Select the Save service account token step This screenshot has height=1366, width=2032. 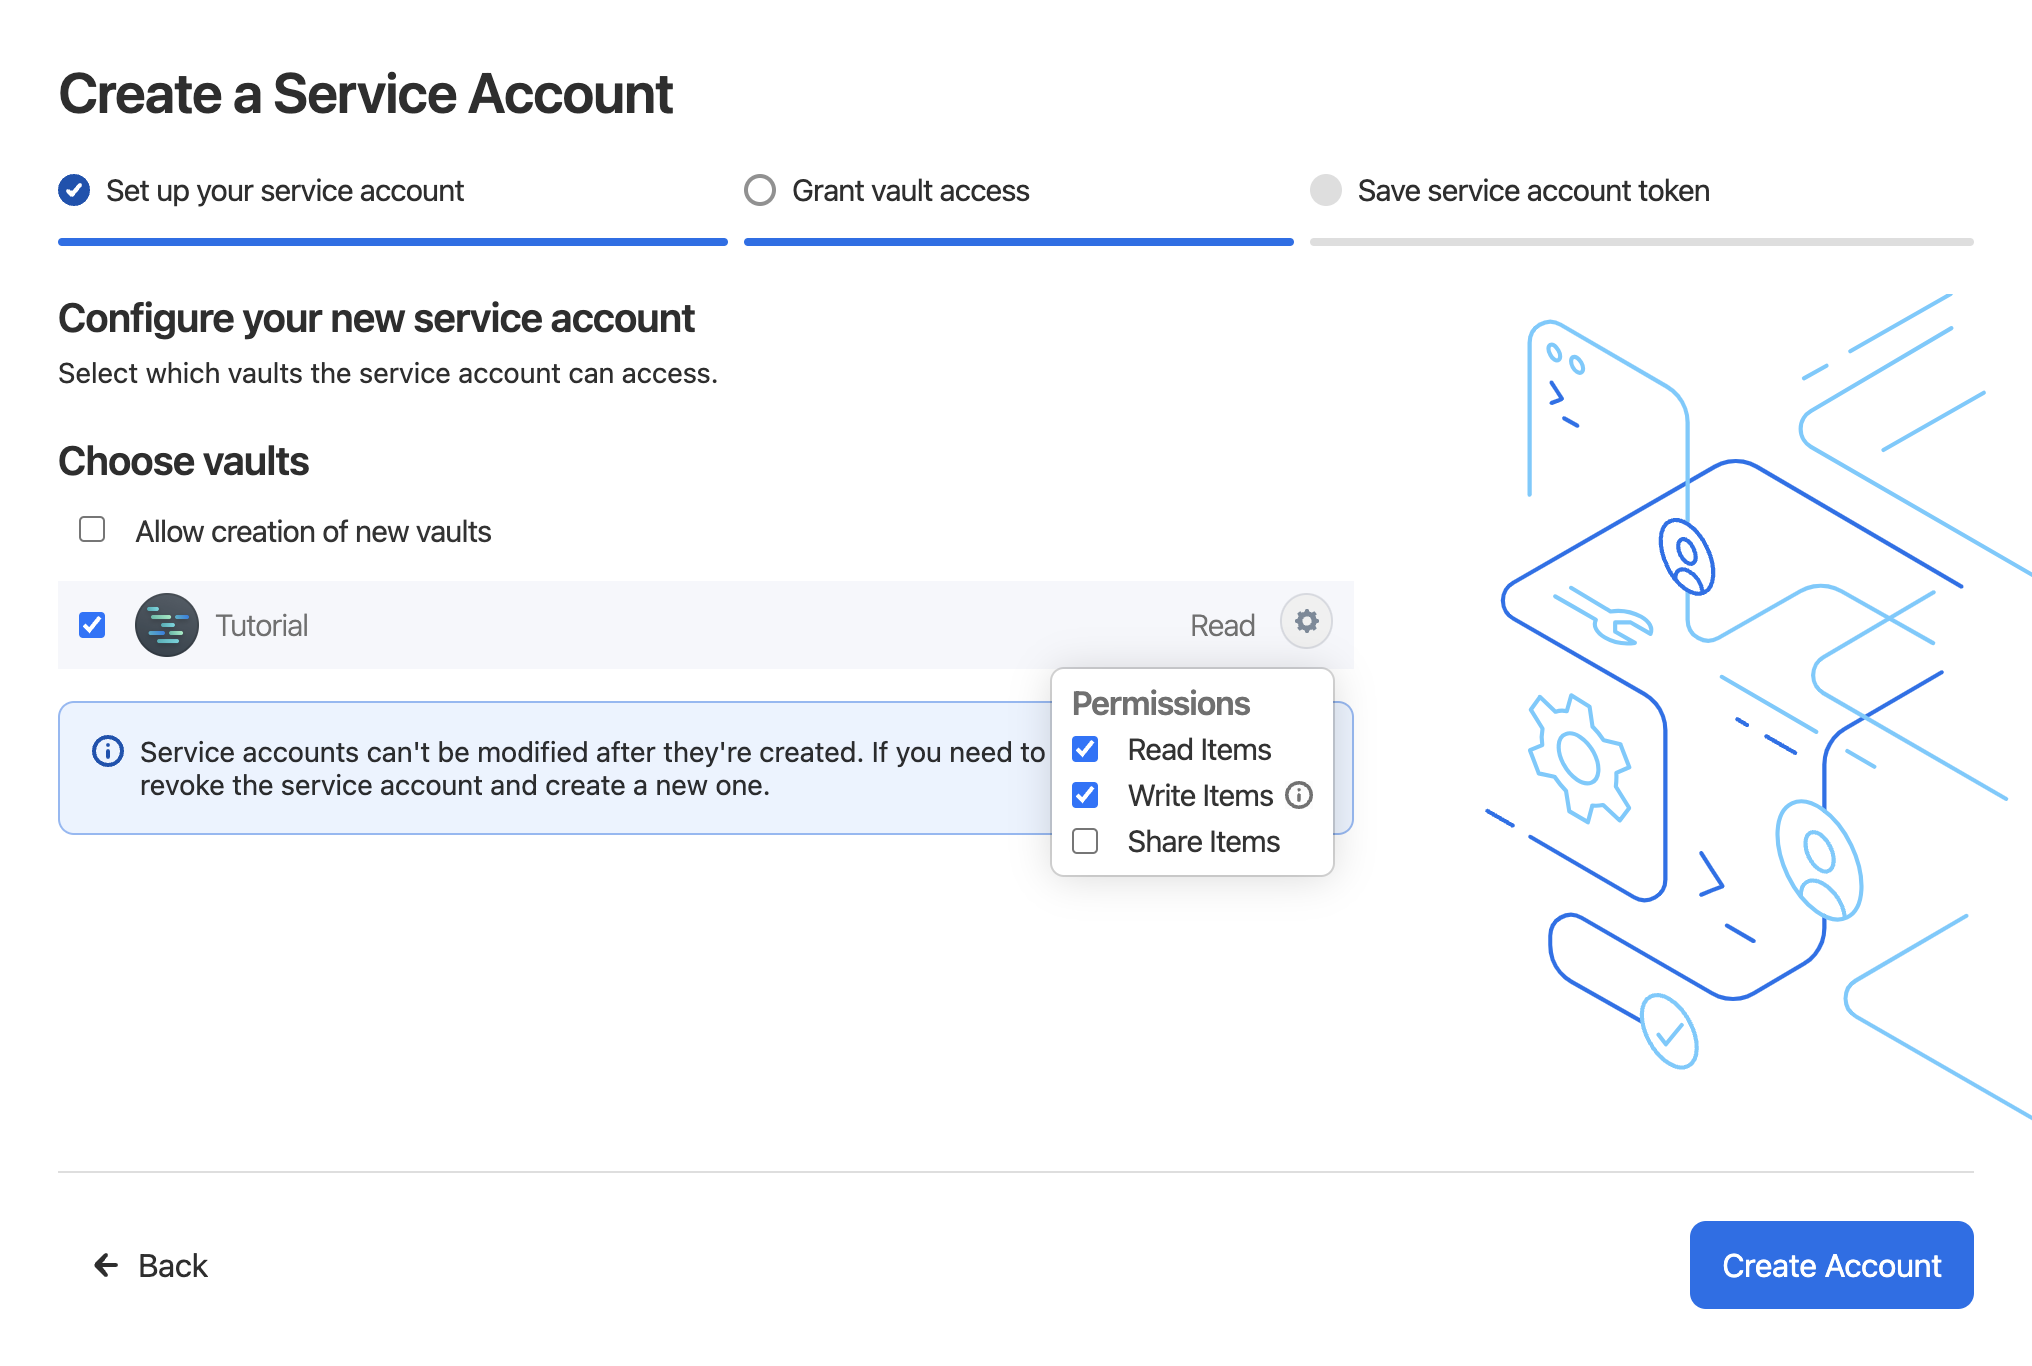coord(1533,190)
